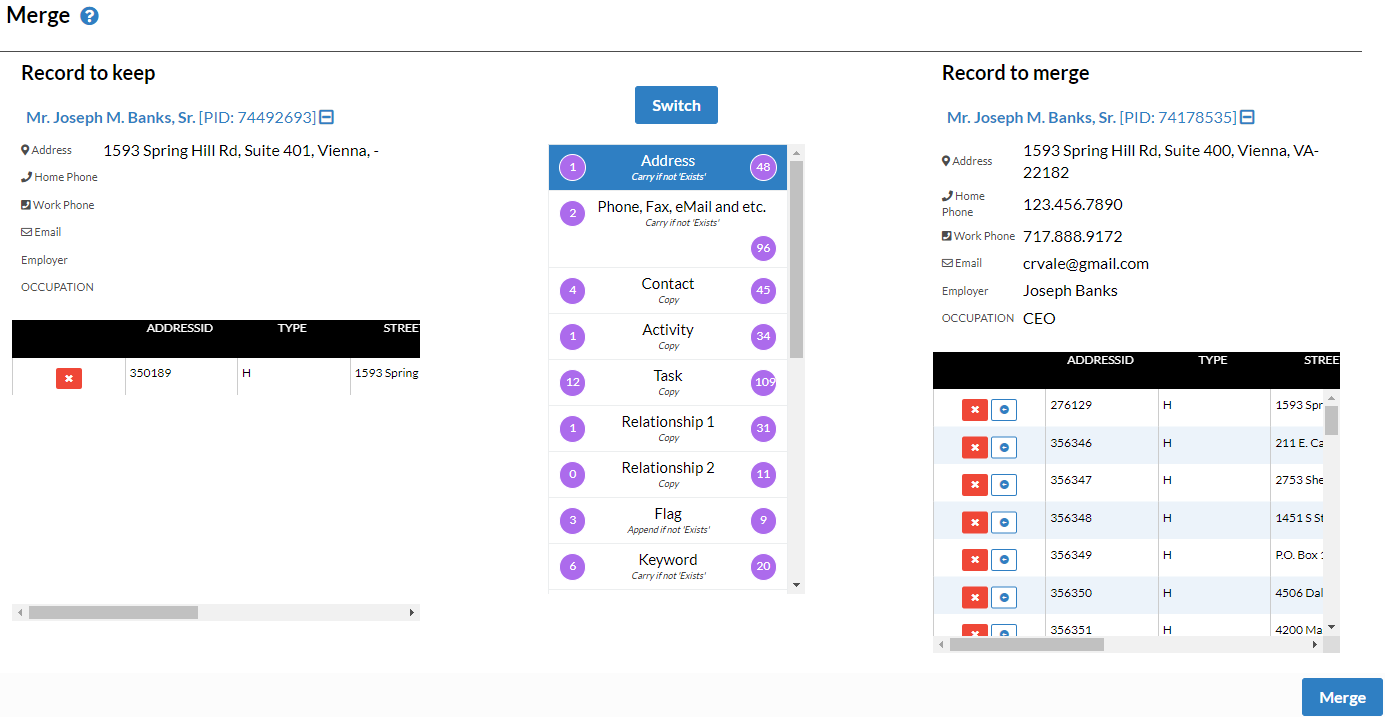This screenshot has width=1385, height=717.
Task: Click red delete icon for address 356349
Action: pyautogui.click(x=974, y=560)
